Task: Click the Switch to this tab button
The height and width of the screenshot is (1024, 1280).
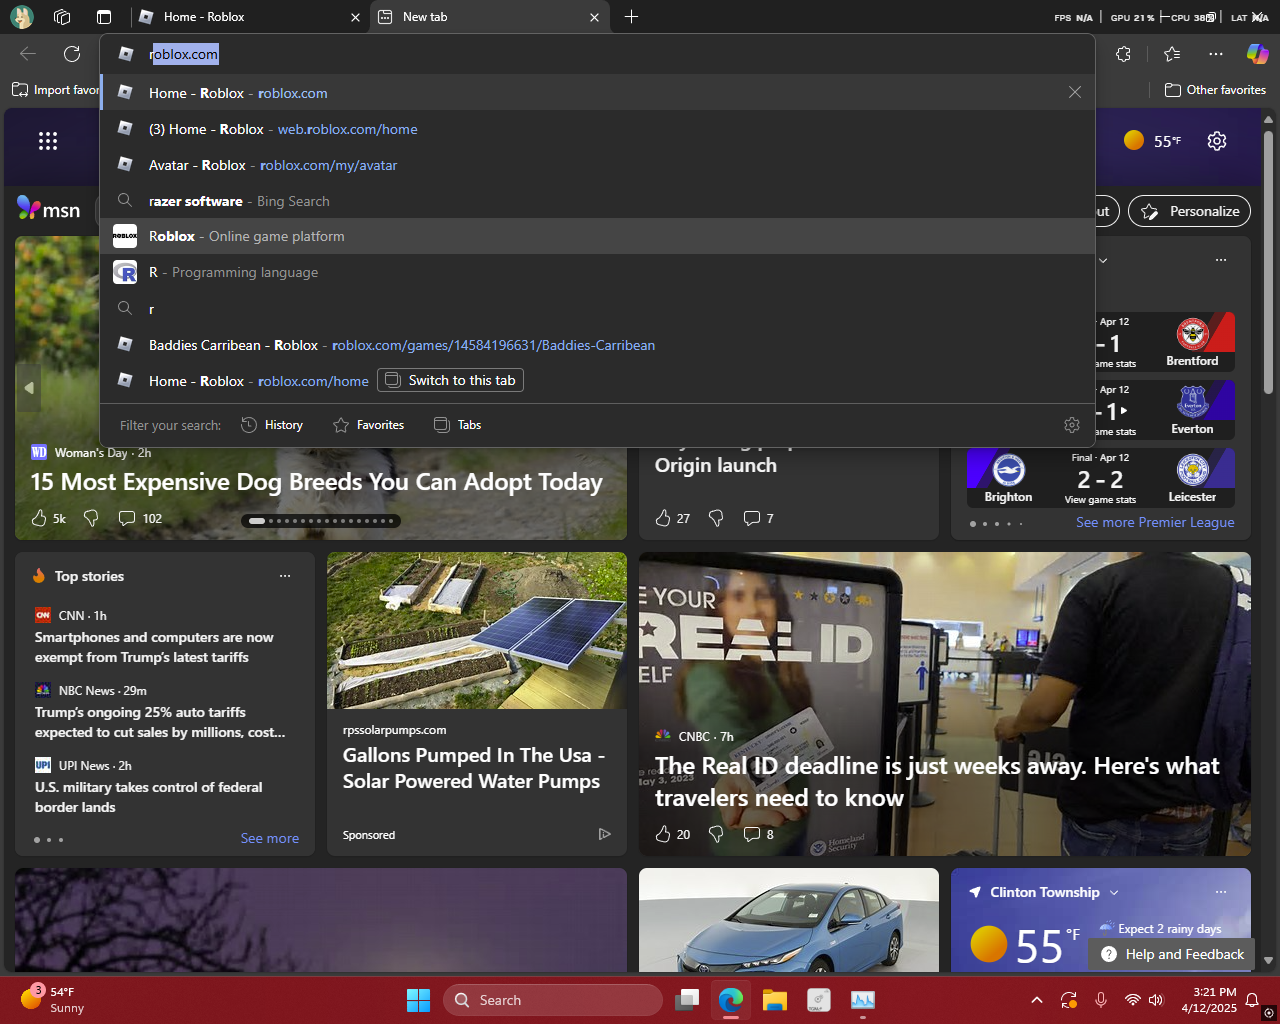Action: click(x=450, y=380)
